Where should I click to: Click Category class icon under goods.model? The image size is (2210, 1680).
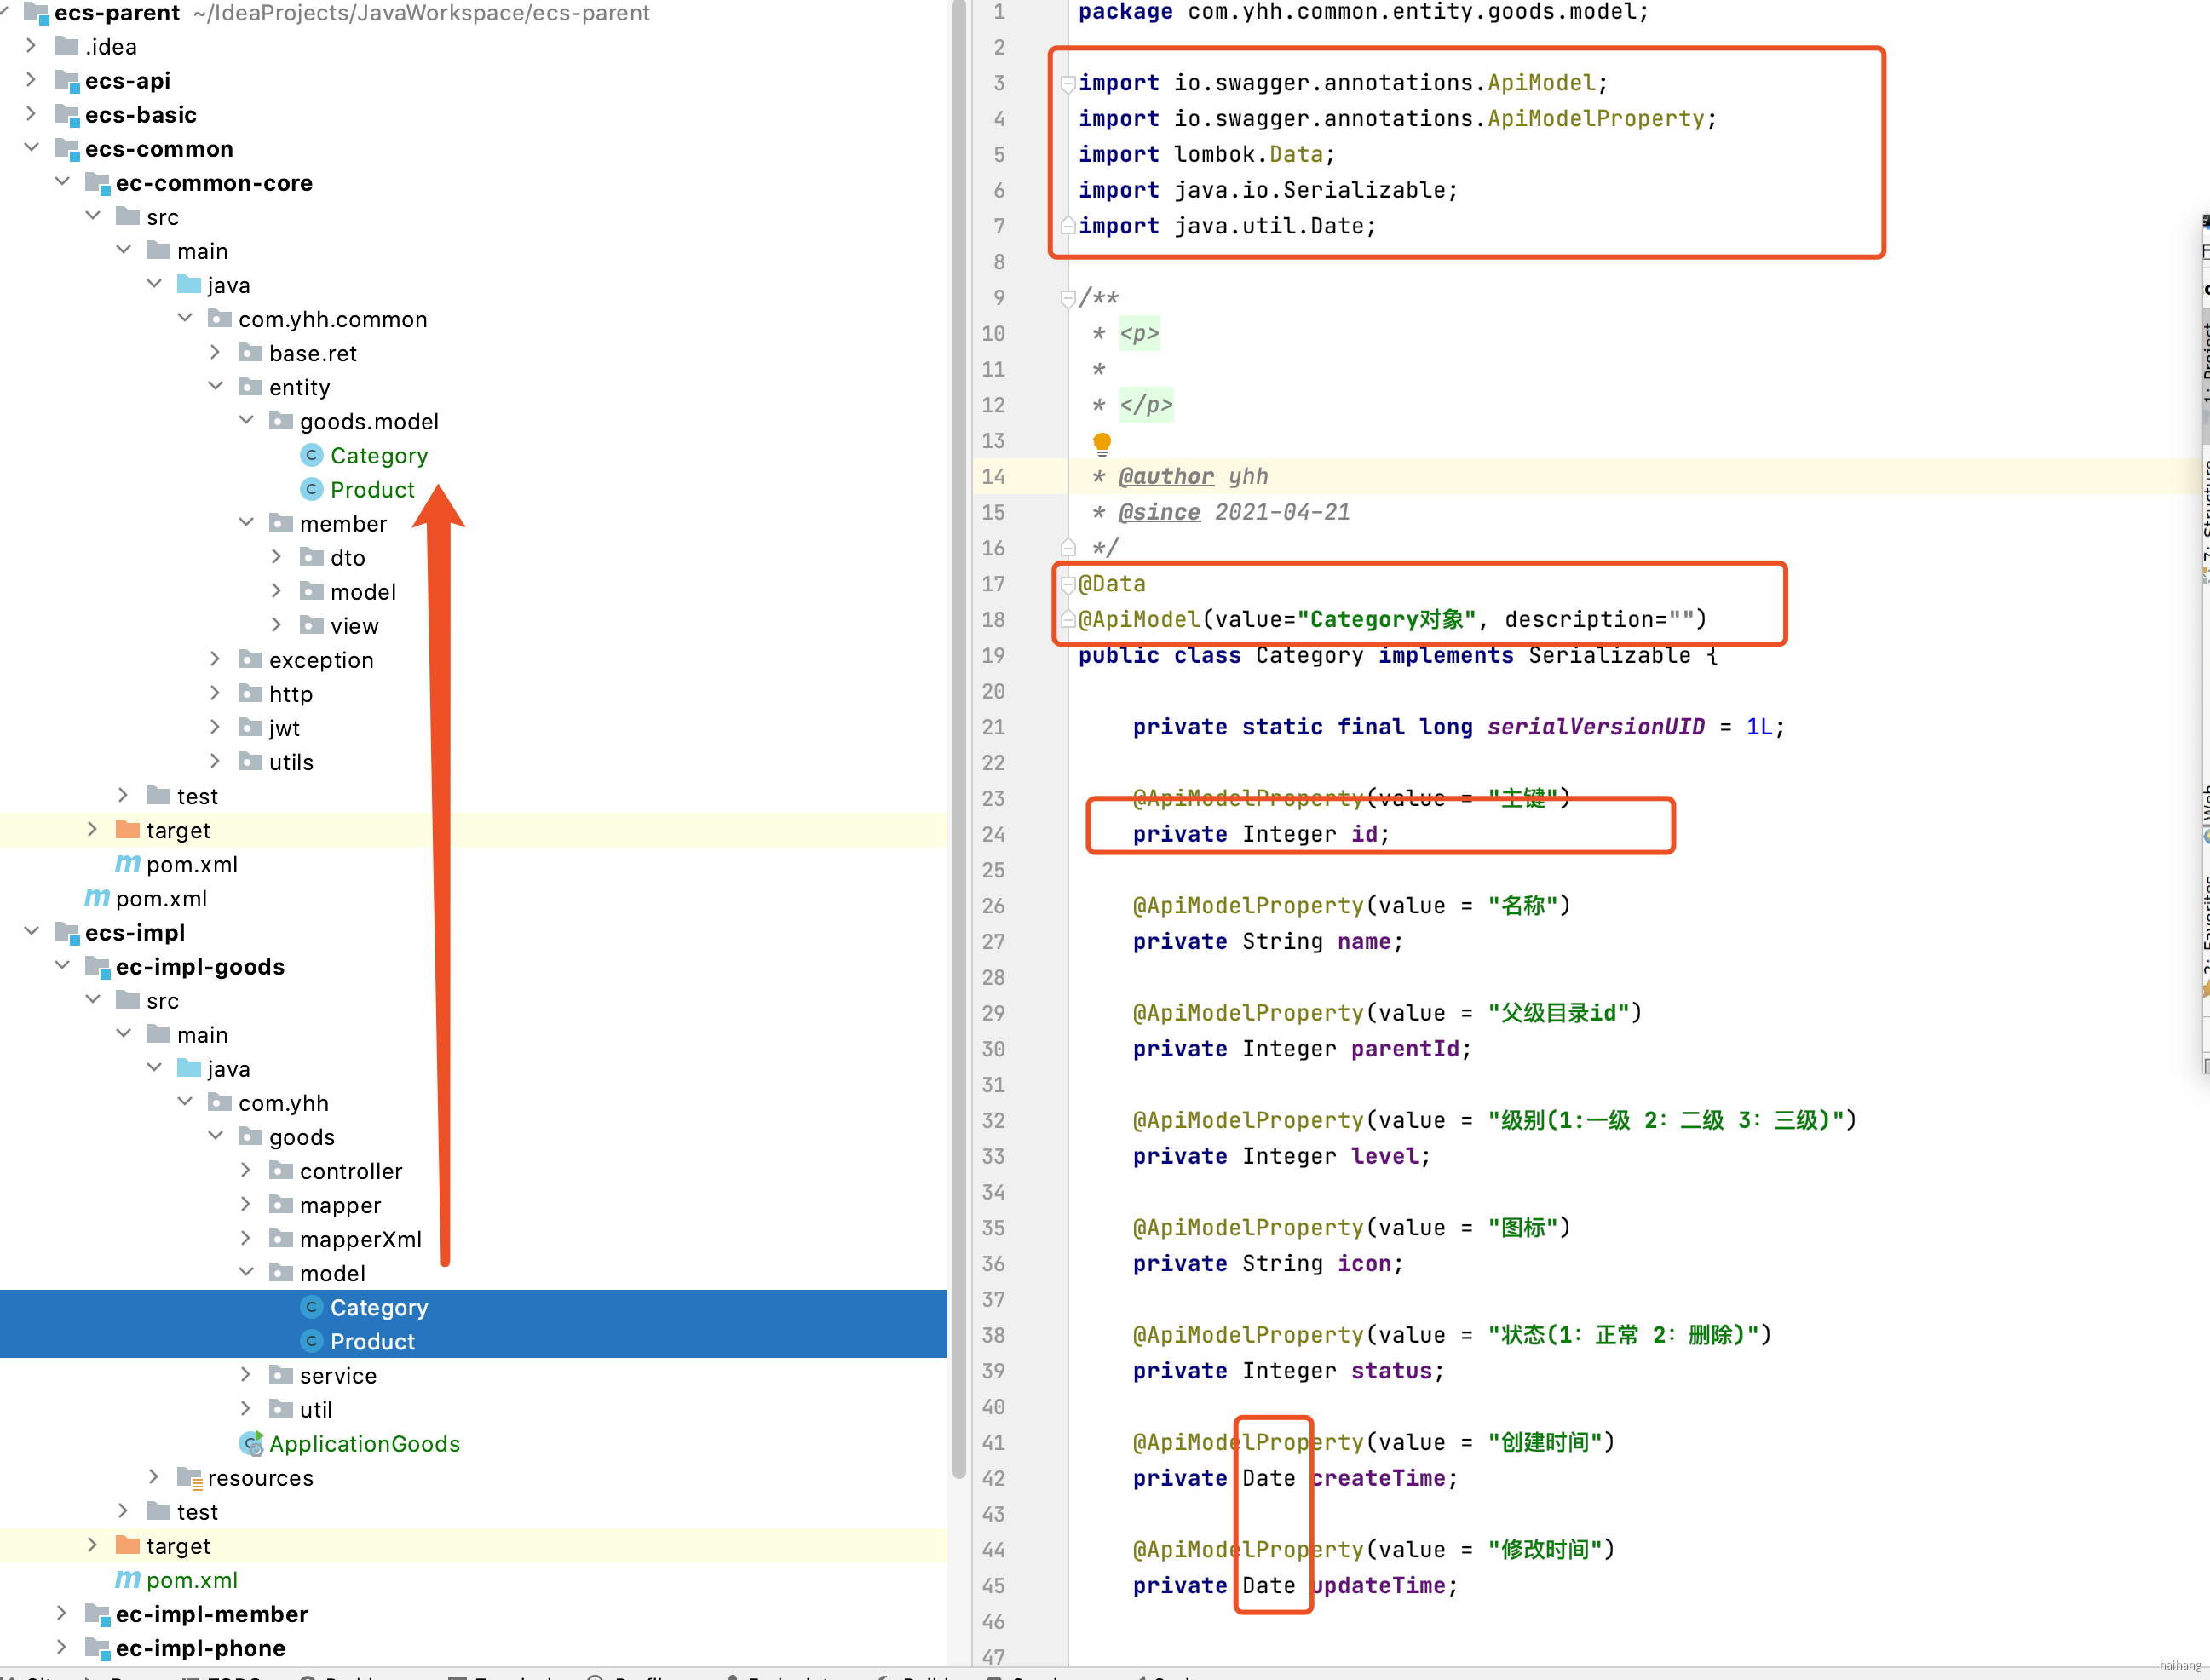pos(312,456)
